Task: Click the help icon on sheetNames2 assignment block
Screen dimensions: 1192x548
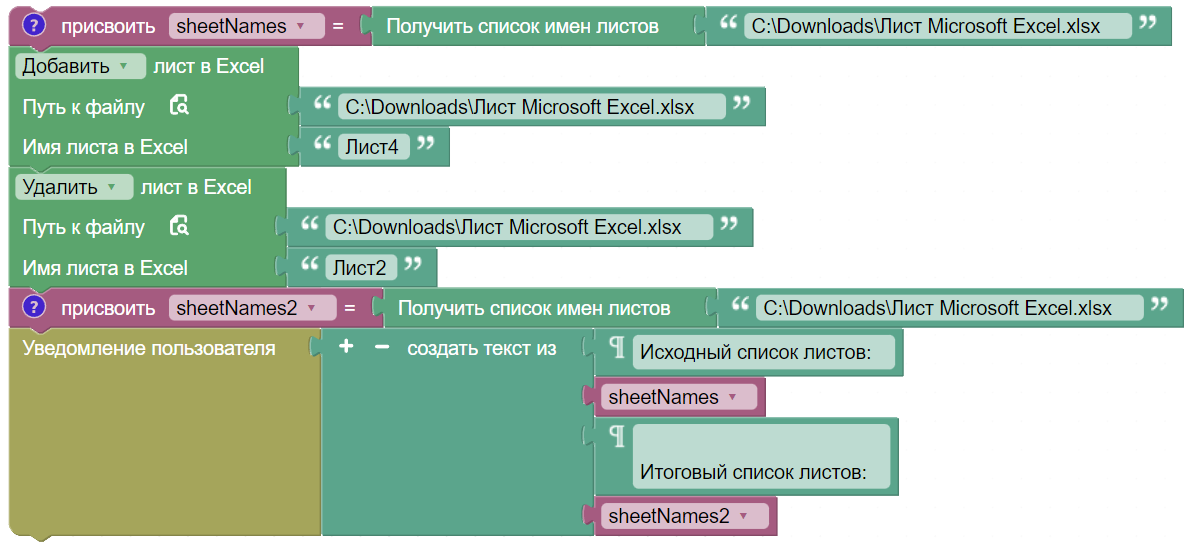Action: (34, 308)
